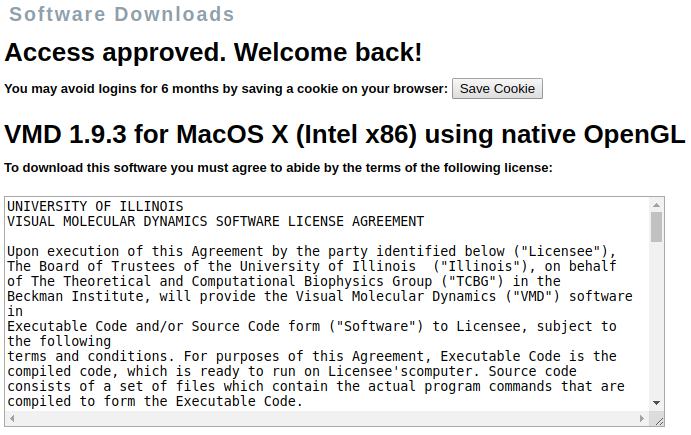Screen dimensions: 691x435
Task: Click the 'VISUAL MOLECULAR DYNAMICS SOFTWARE LICENSE AGREEMENT' line
Action: (x=215, y=221)
